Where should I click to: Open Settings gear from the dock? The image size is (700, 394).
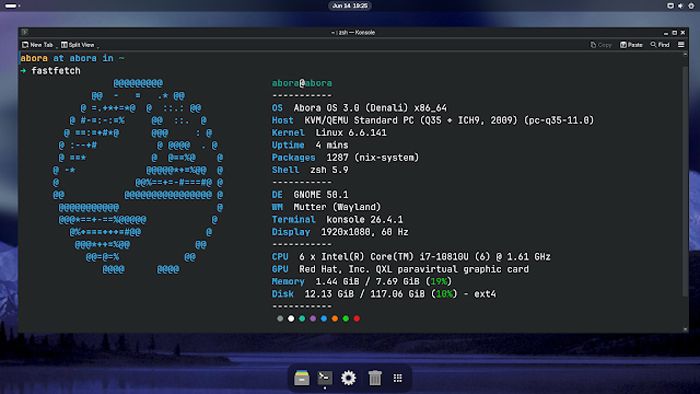348,378
